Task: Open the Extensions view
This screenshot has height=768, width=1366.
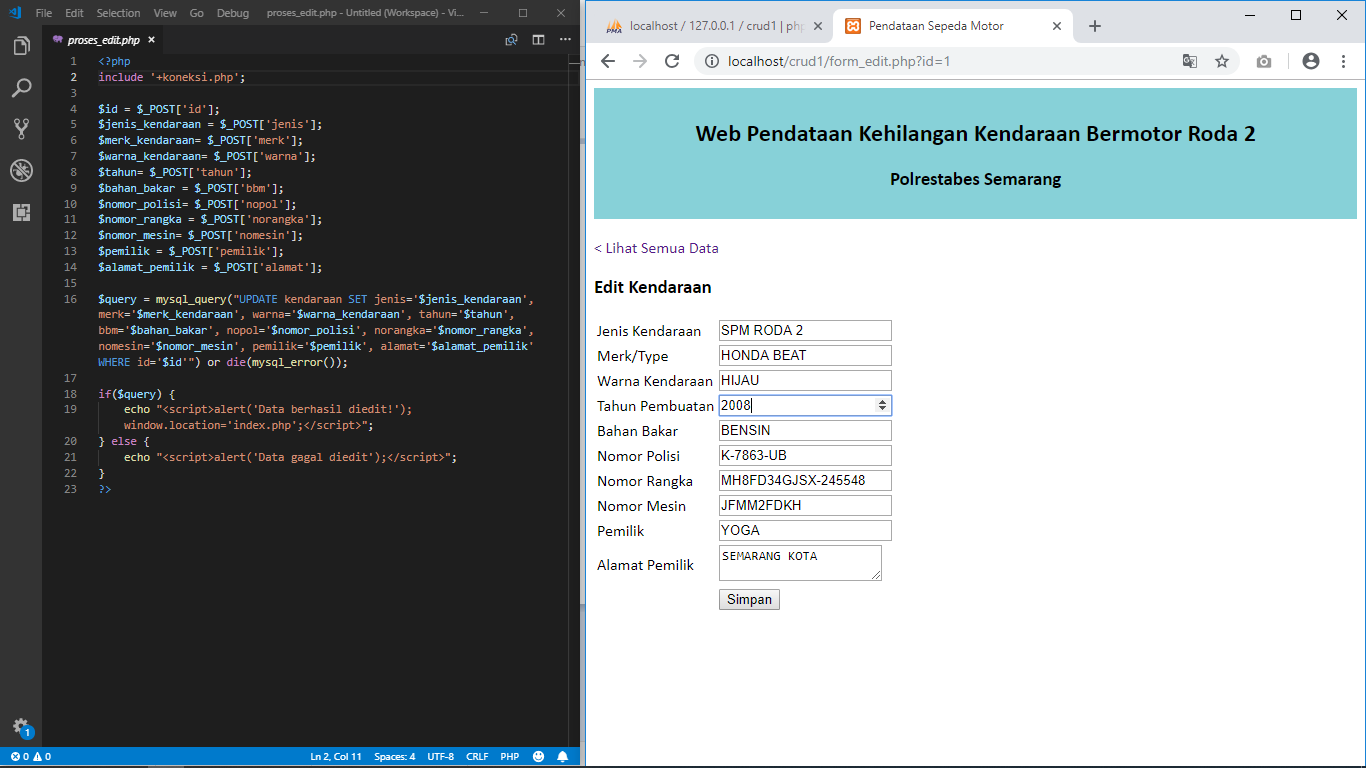Action: tap(21, 213)
